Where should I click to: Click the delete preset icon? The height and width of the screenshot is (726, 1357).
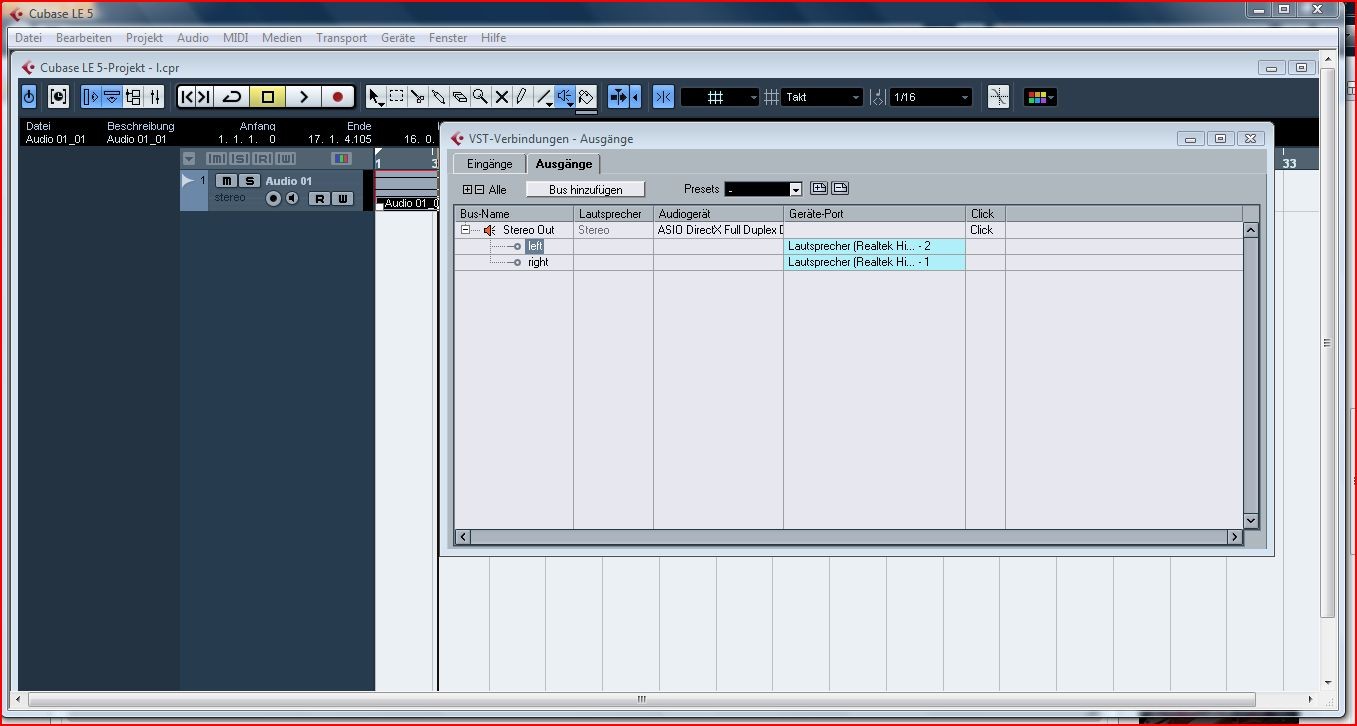coord(840,188)
